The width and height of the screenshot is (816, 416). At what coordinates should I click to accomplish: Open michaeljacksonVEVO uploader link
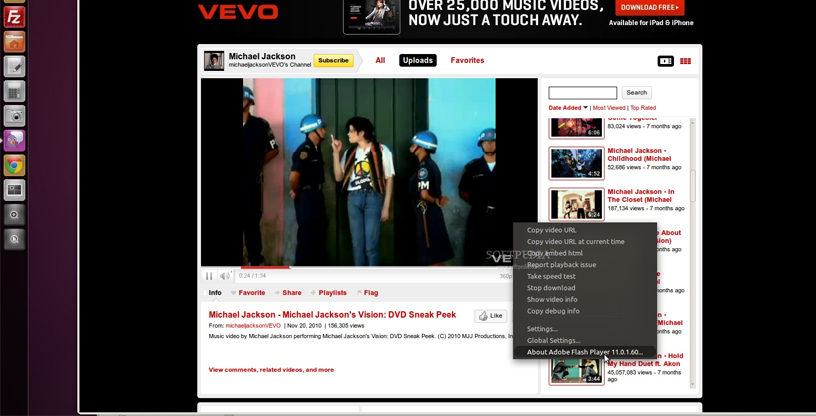pos(253,325)
